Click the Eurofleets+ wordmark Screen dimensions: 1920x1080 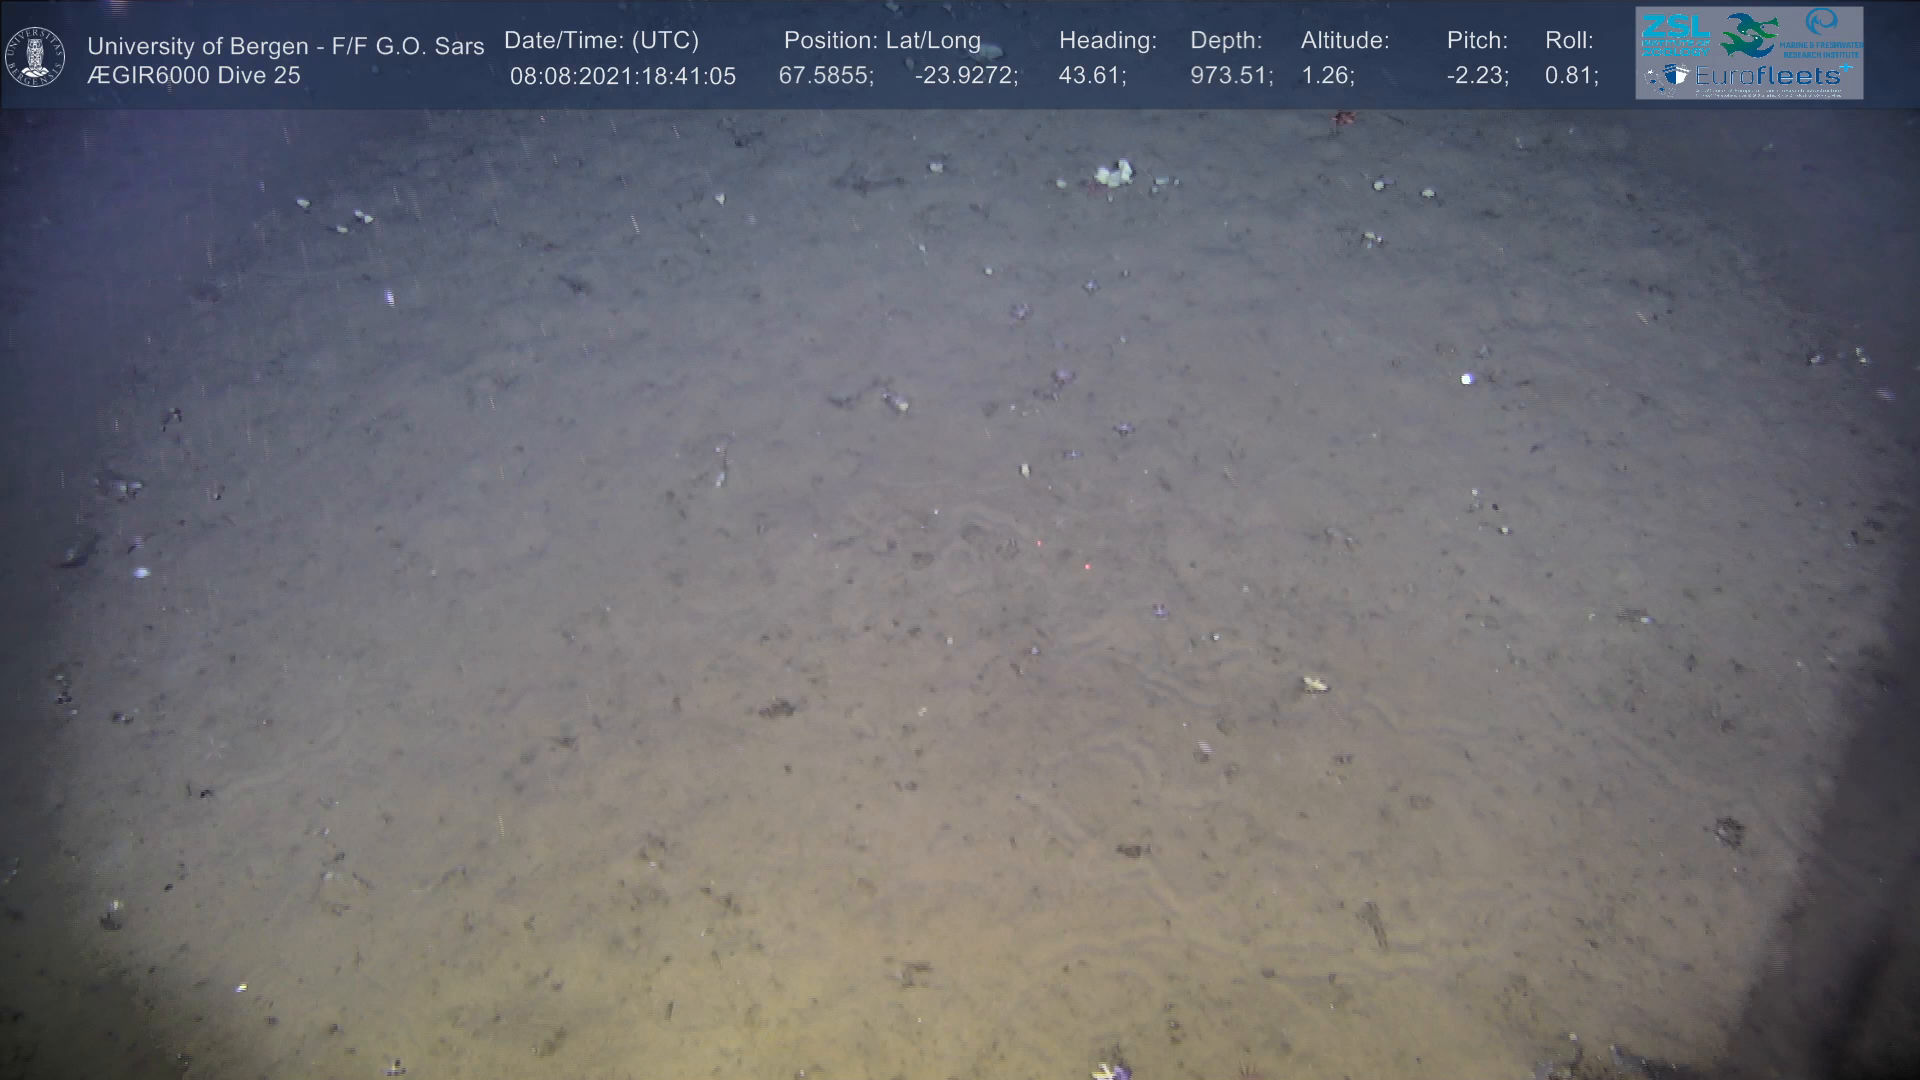tap(1768, 76)
